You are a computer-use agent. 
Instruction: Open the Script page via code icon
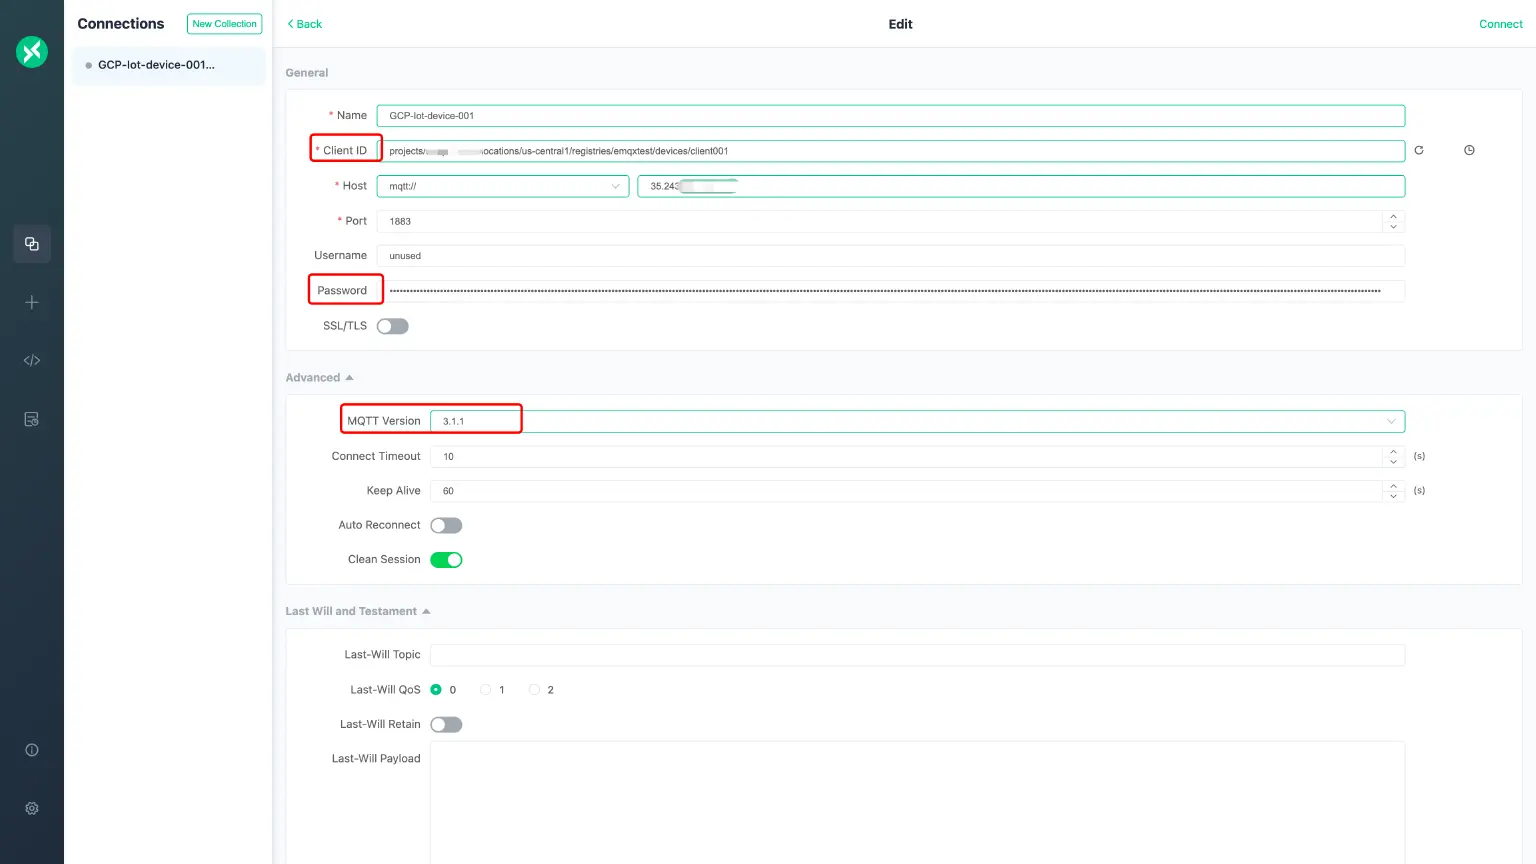[32, 361]
